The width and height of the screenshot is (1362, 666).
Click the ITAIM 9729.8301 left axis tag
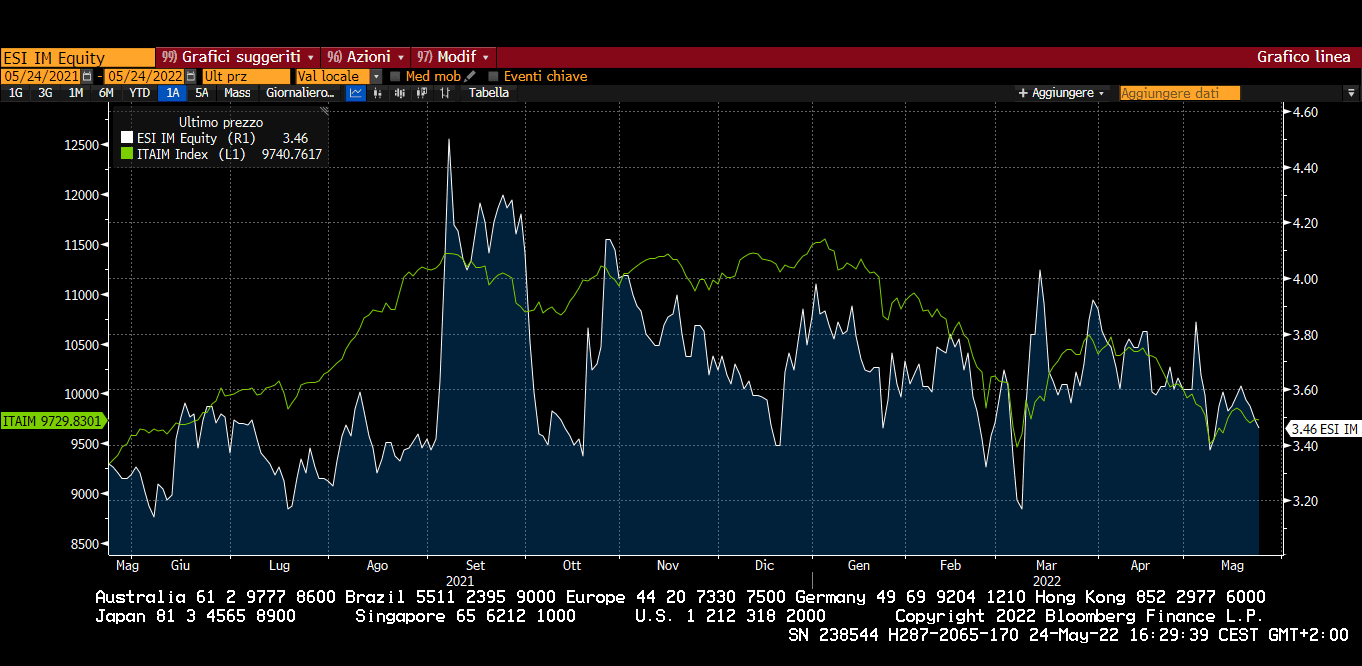coord(52,422)
